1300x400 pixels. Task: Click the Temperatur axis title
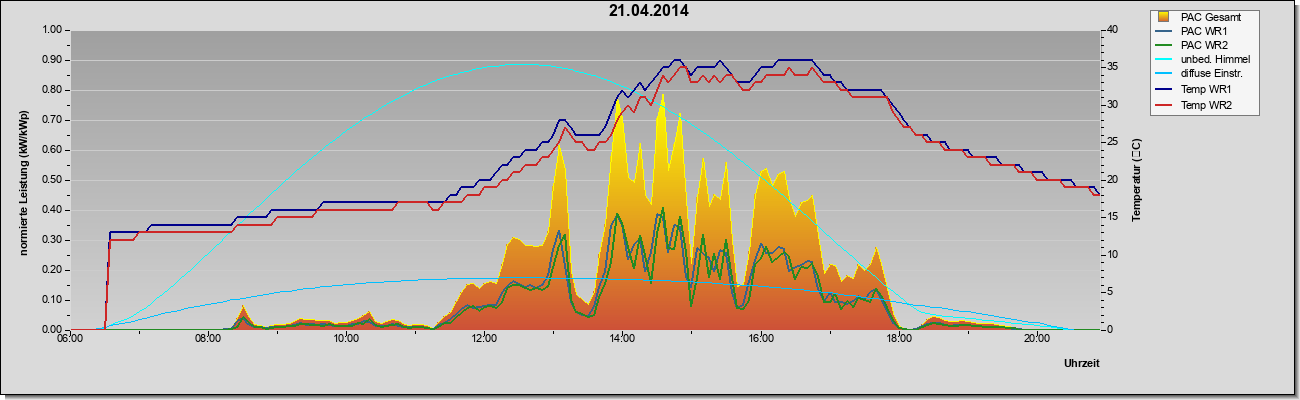pyautogui.click(x=1136, y=179)
